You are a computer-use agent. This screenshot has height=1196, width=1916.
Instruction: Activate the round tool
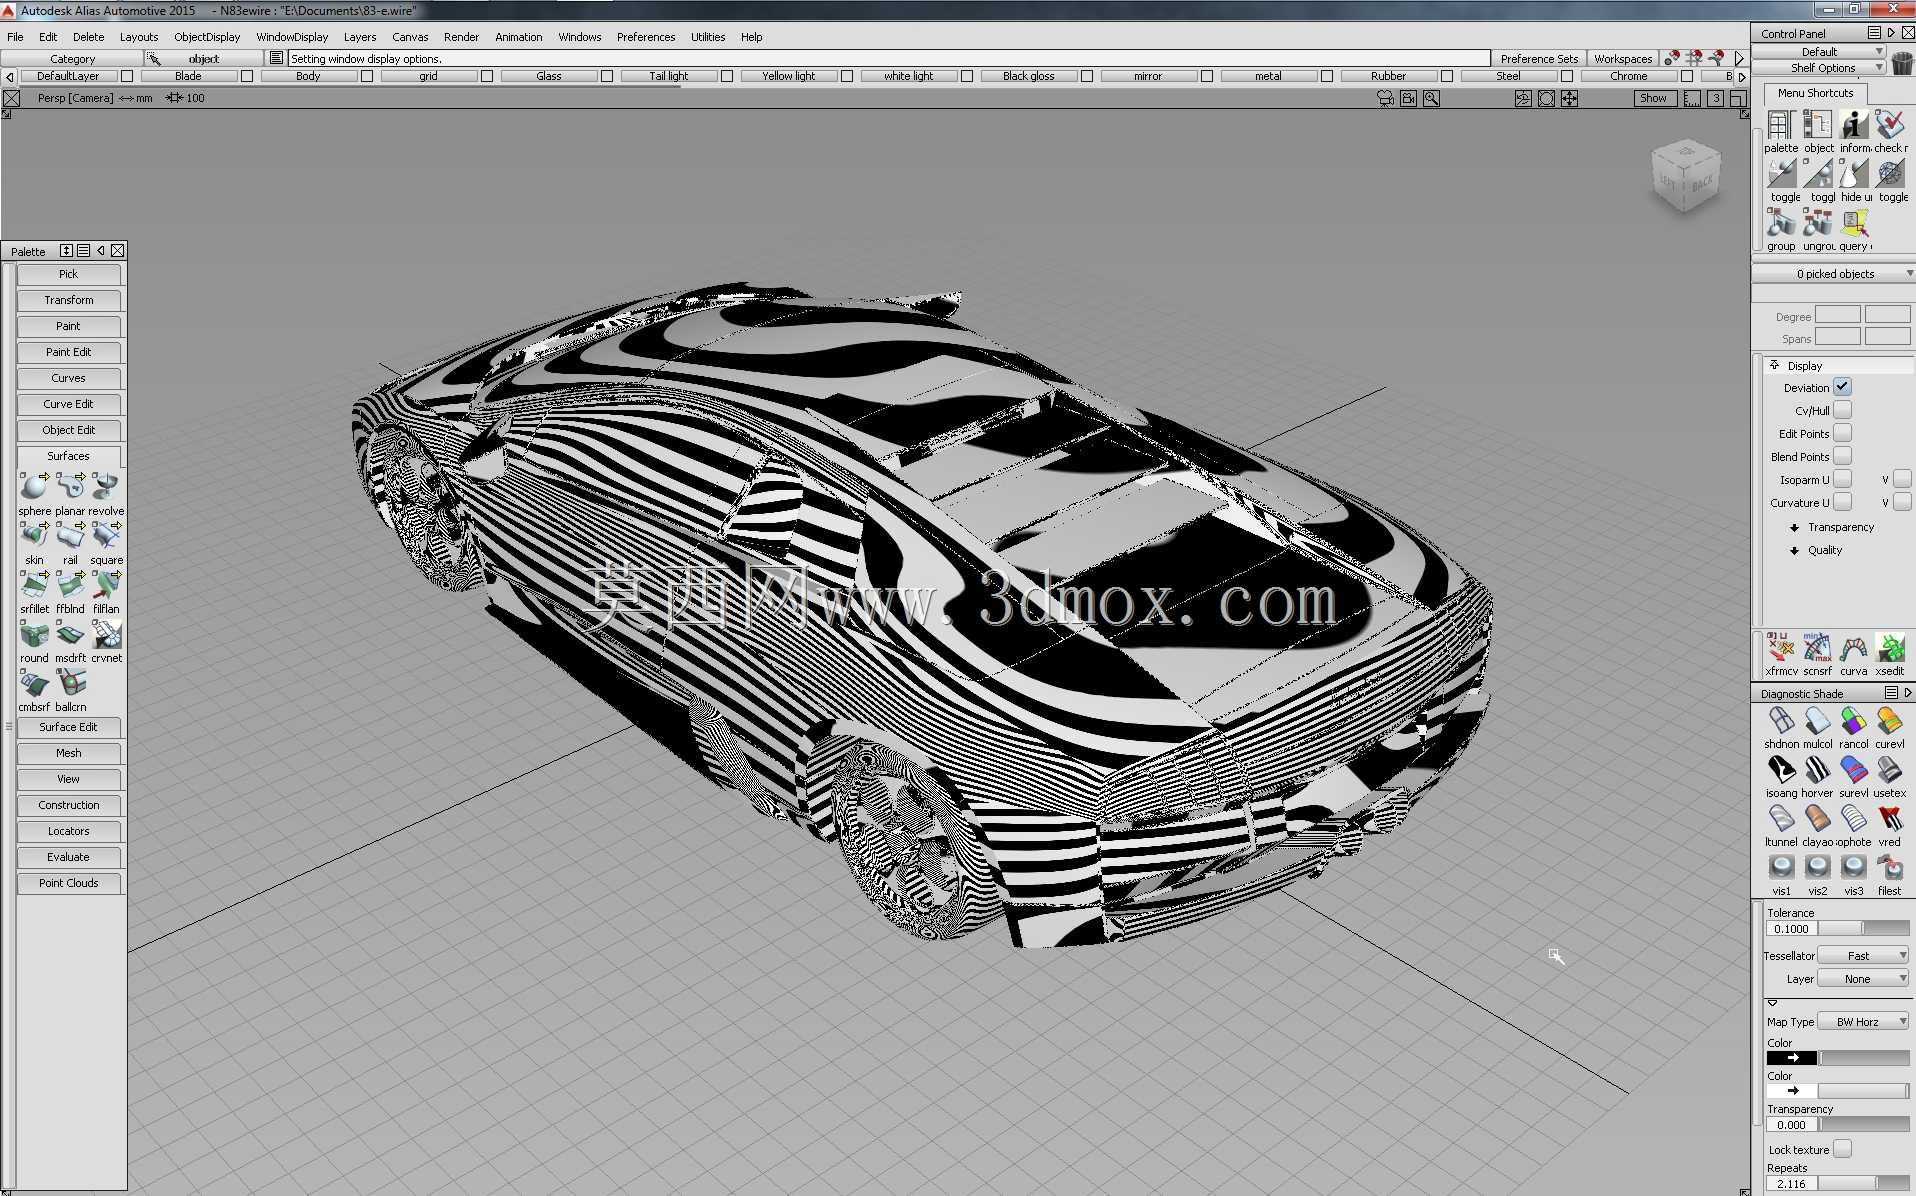coord(34,634)
